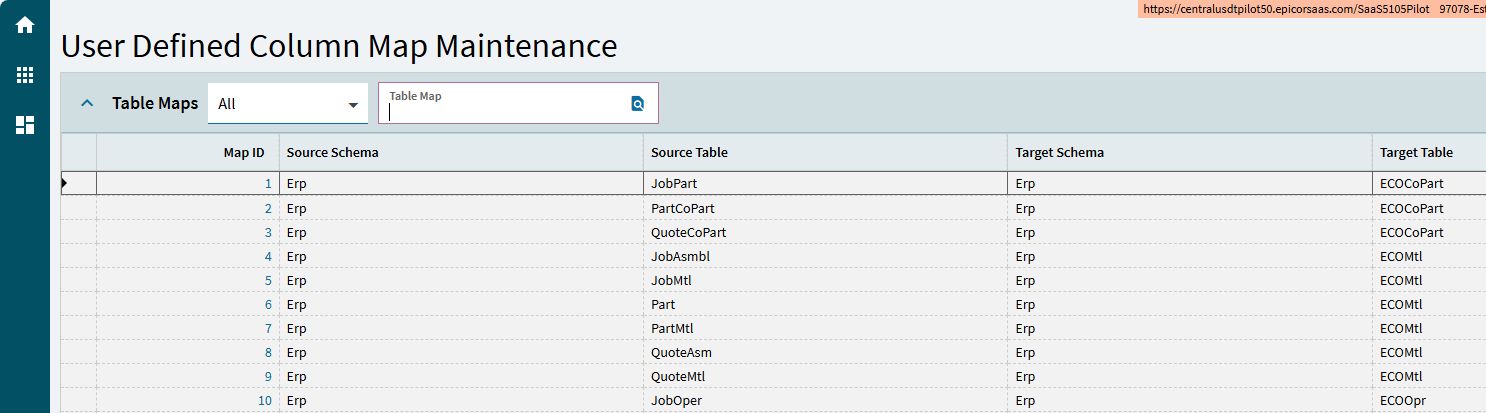1486x413 pixels.
Task: Select the ECOOpr target table cell
Action: point(1429,400)
